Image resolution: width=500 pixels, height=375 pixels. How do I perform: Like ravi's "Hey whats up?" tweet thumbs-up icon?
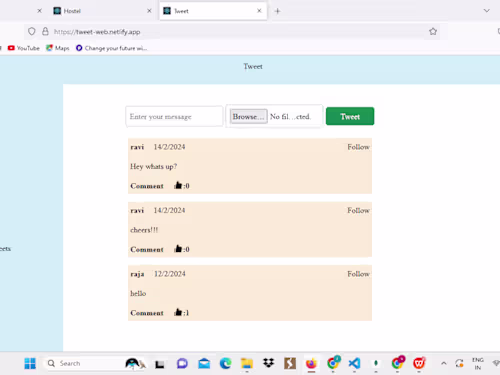click(x=178, y=185)
